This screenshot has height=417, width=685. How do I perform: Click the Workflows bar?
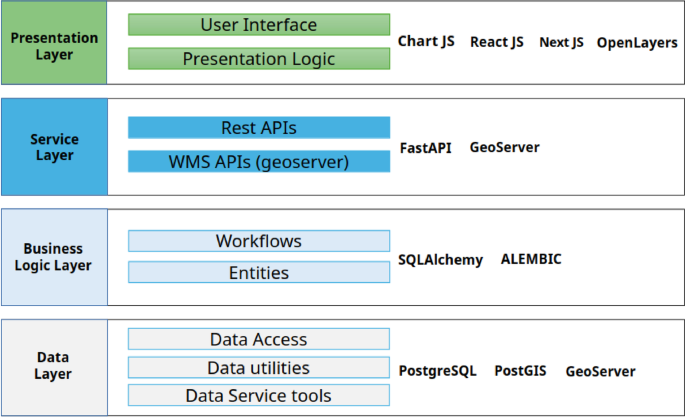pos(259,241)
